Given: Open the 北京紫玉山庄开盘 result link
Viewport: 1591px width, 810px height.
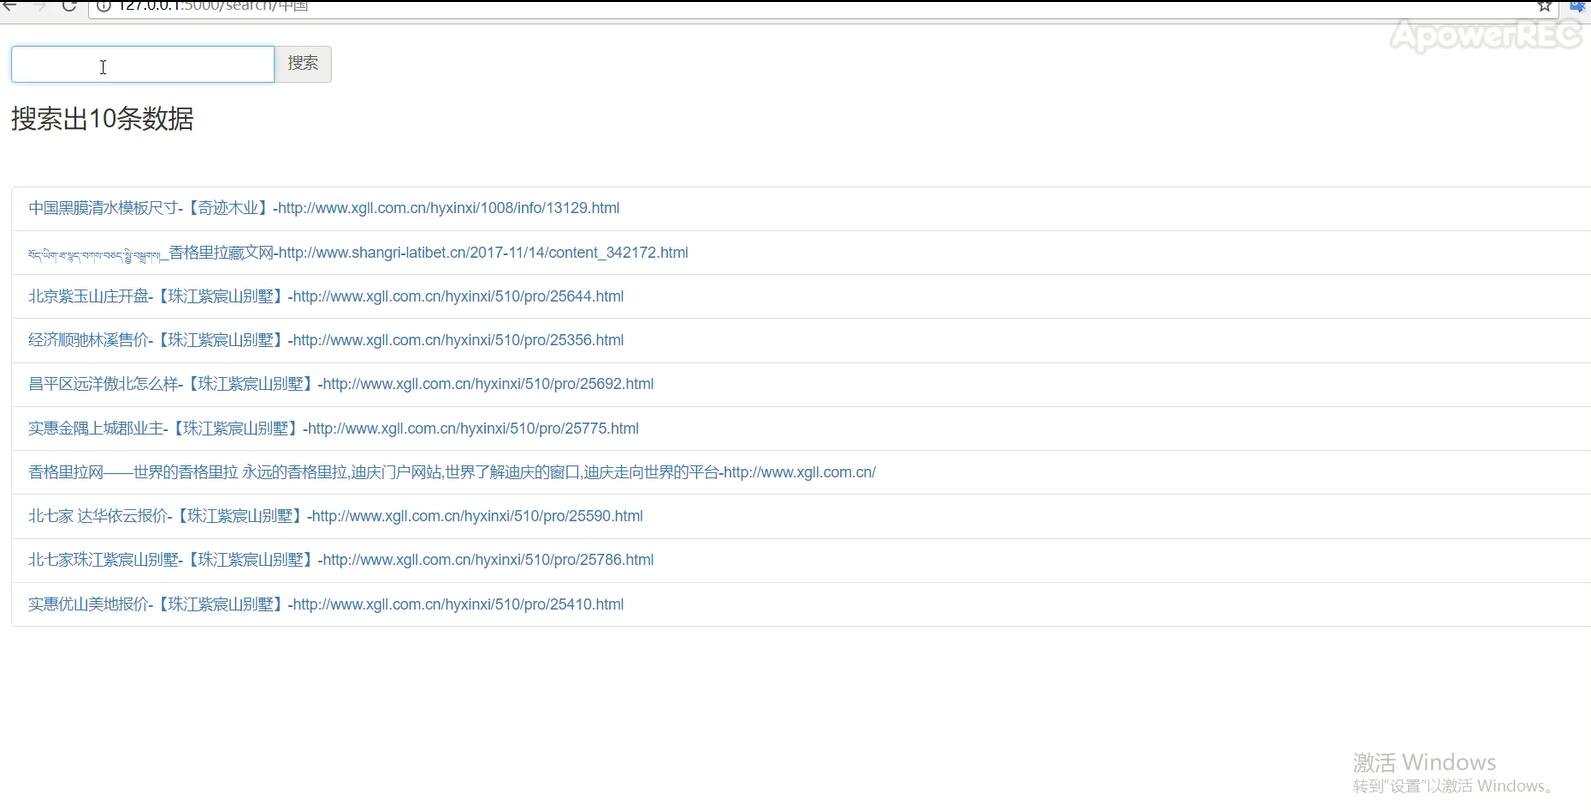Looking at the screenshot, I should click(326, 296).
